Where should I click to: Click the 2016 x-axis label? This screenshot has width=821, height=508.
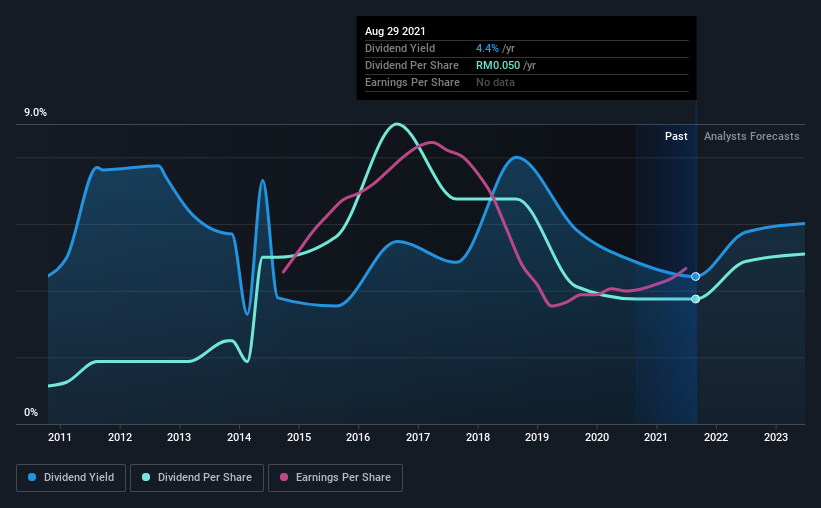[x=358, y=437]
